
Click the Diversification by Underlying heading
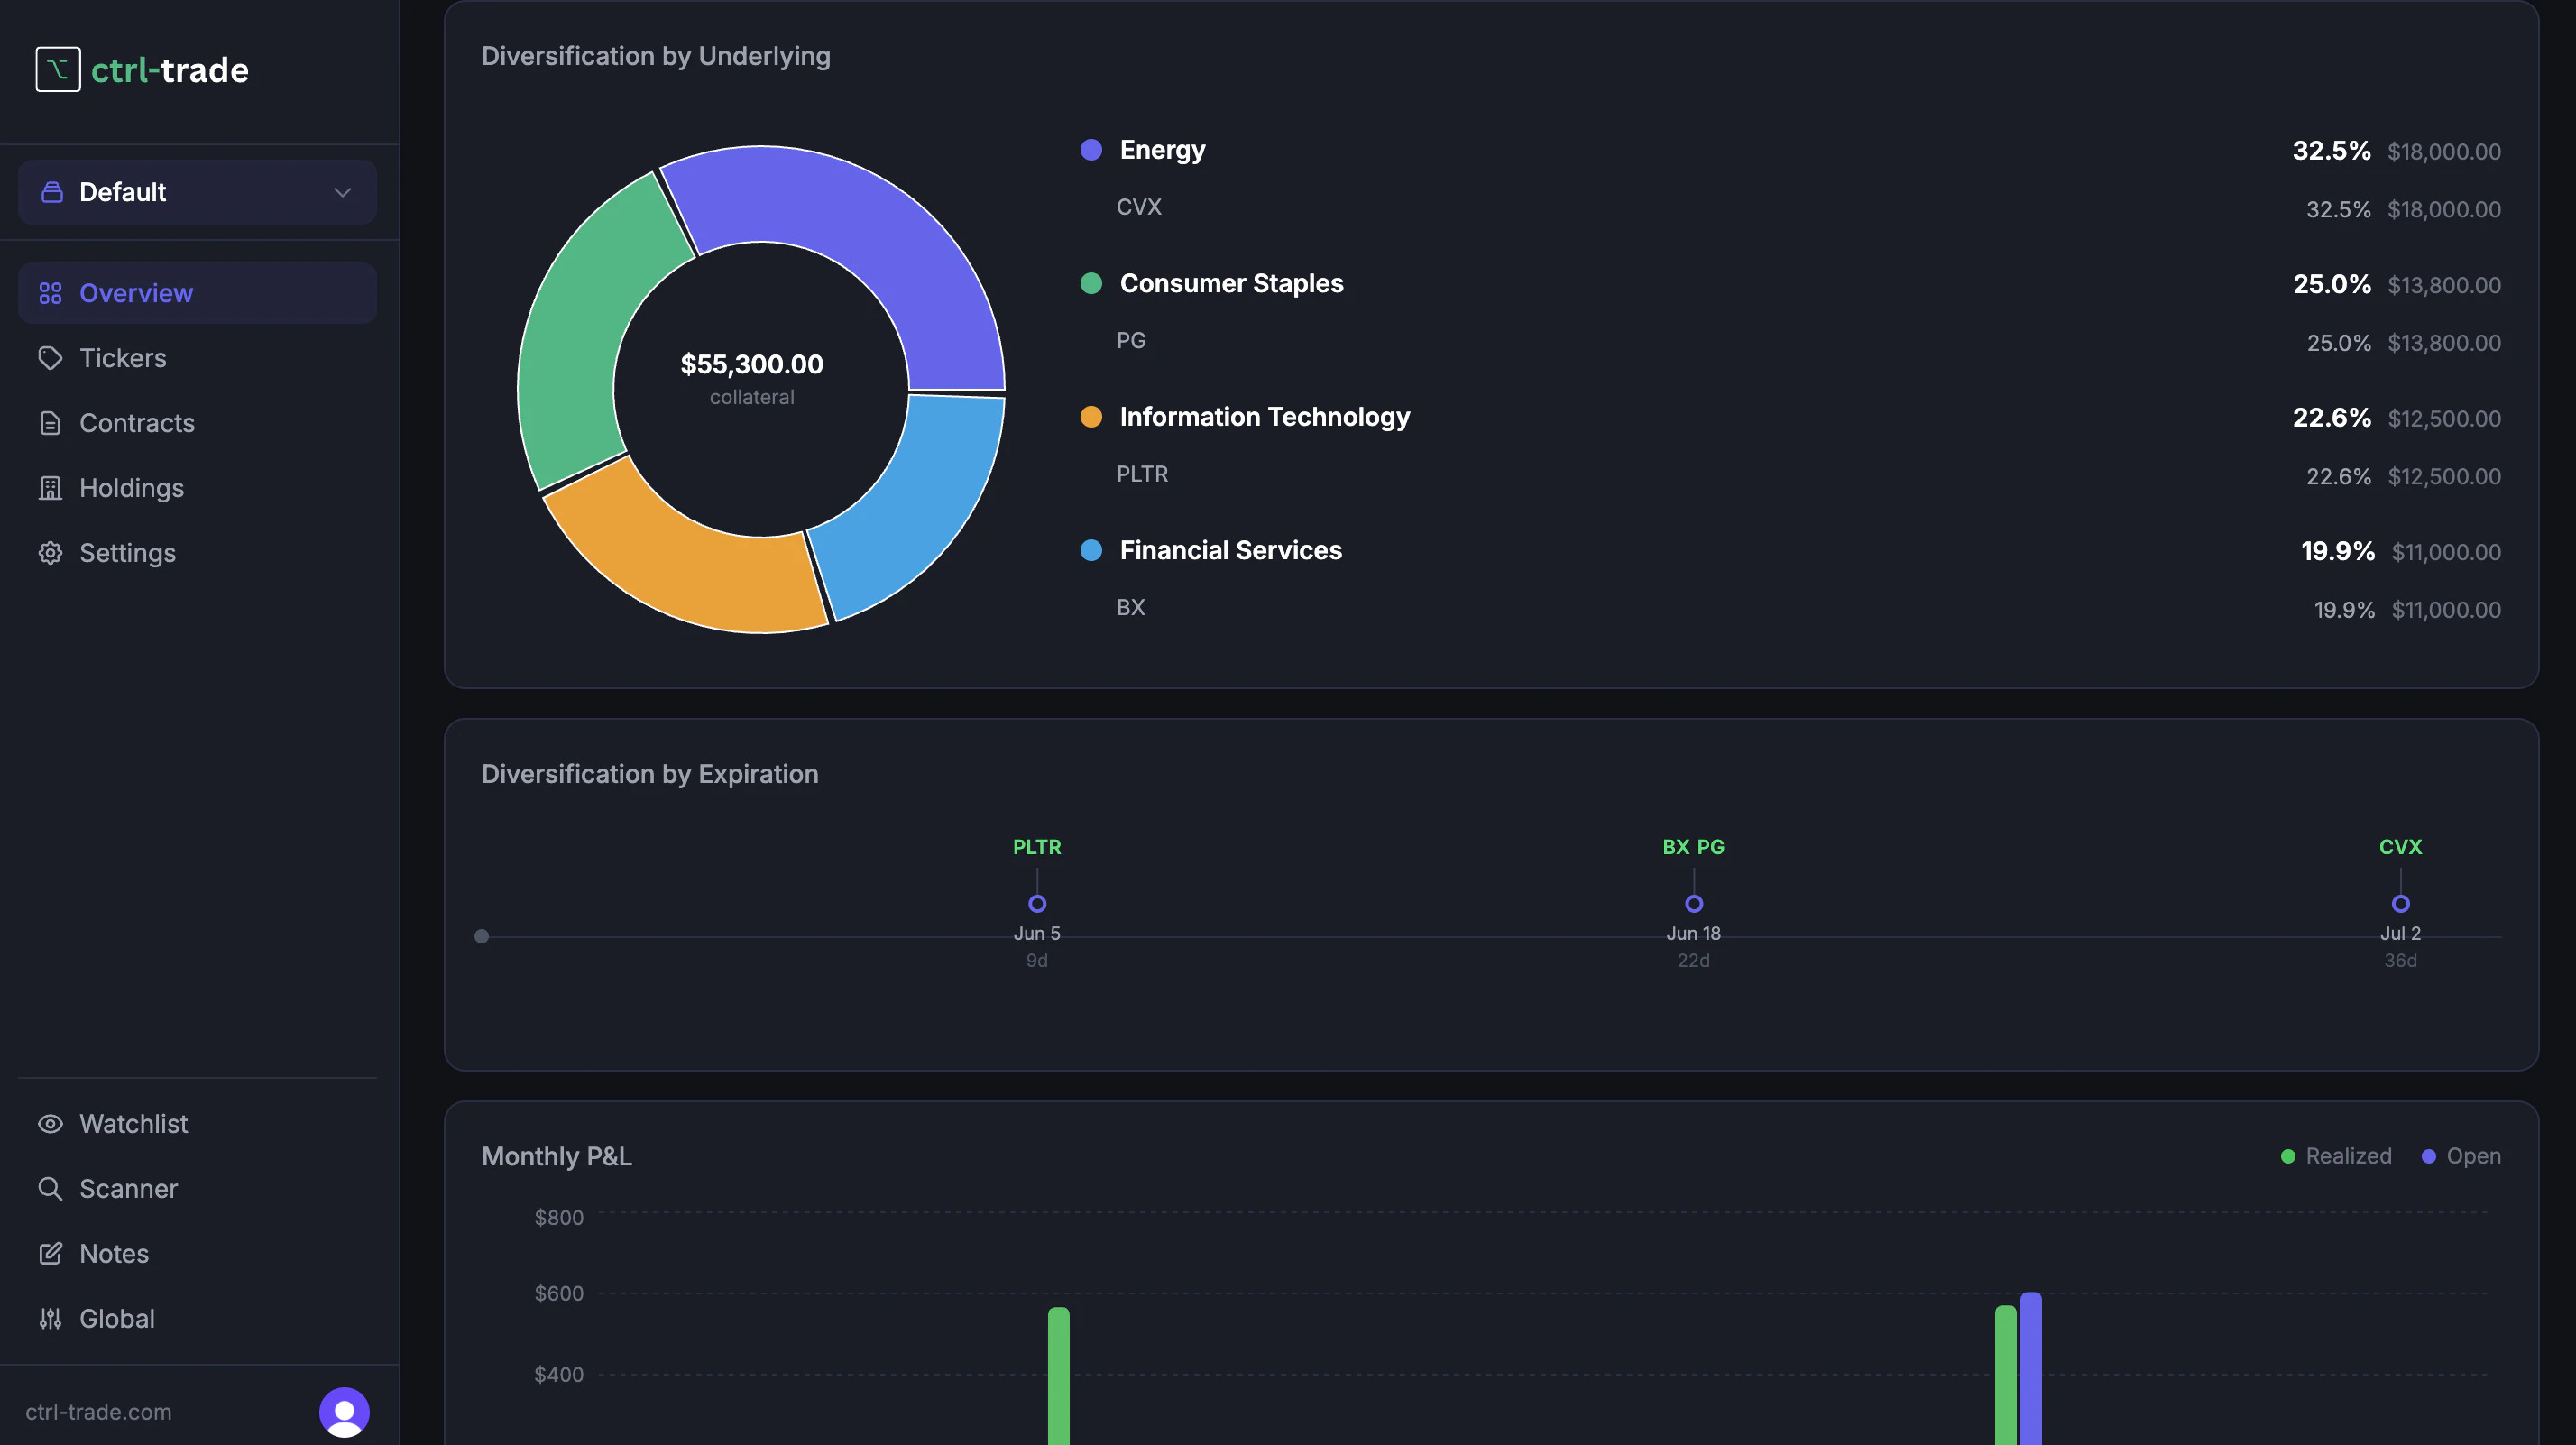pos(656,56)
